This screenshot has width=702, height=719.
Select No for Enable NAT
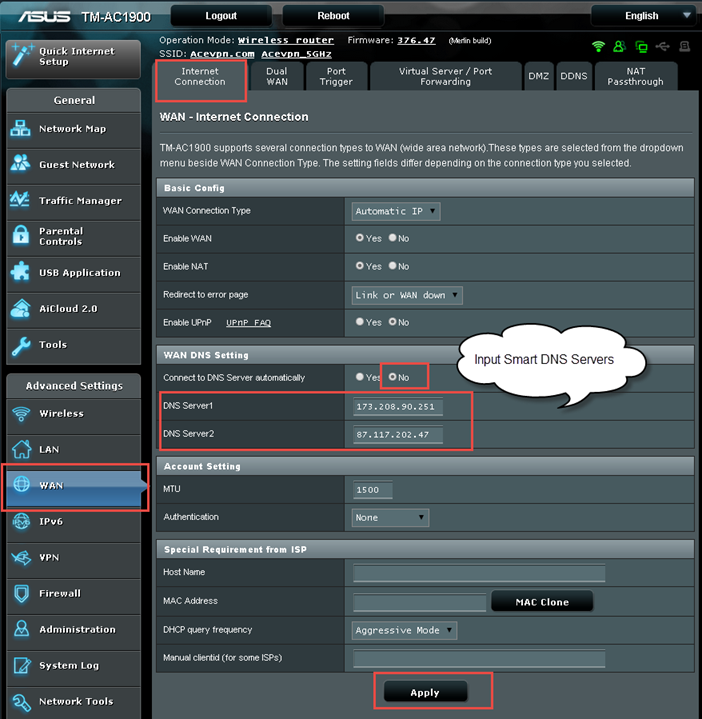[392, 265]
